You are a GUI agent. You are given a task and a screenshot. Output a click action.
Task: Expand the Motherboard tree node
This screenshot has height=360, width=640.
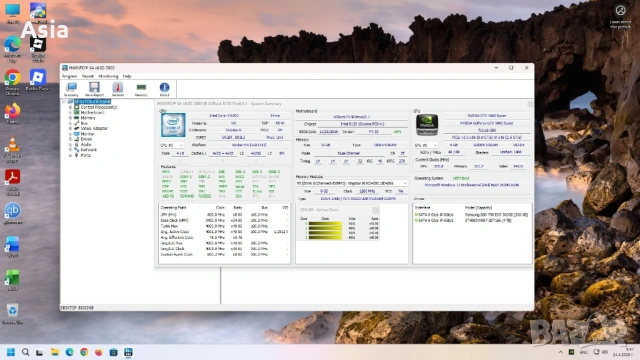[x=70, y=112]
